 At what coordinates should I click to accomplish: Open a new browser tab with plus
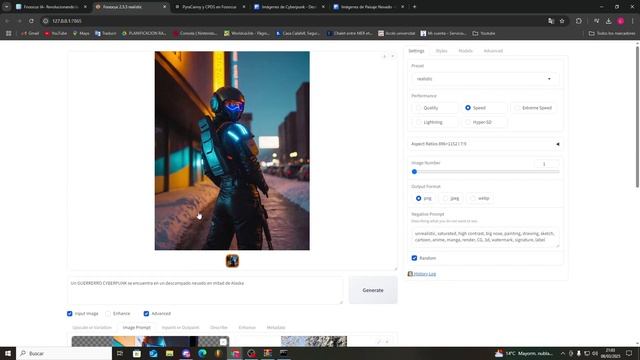click(414, 7)
